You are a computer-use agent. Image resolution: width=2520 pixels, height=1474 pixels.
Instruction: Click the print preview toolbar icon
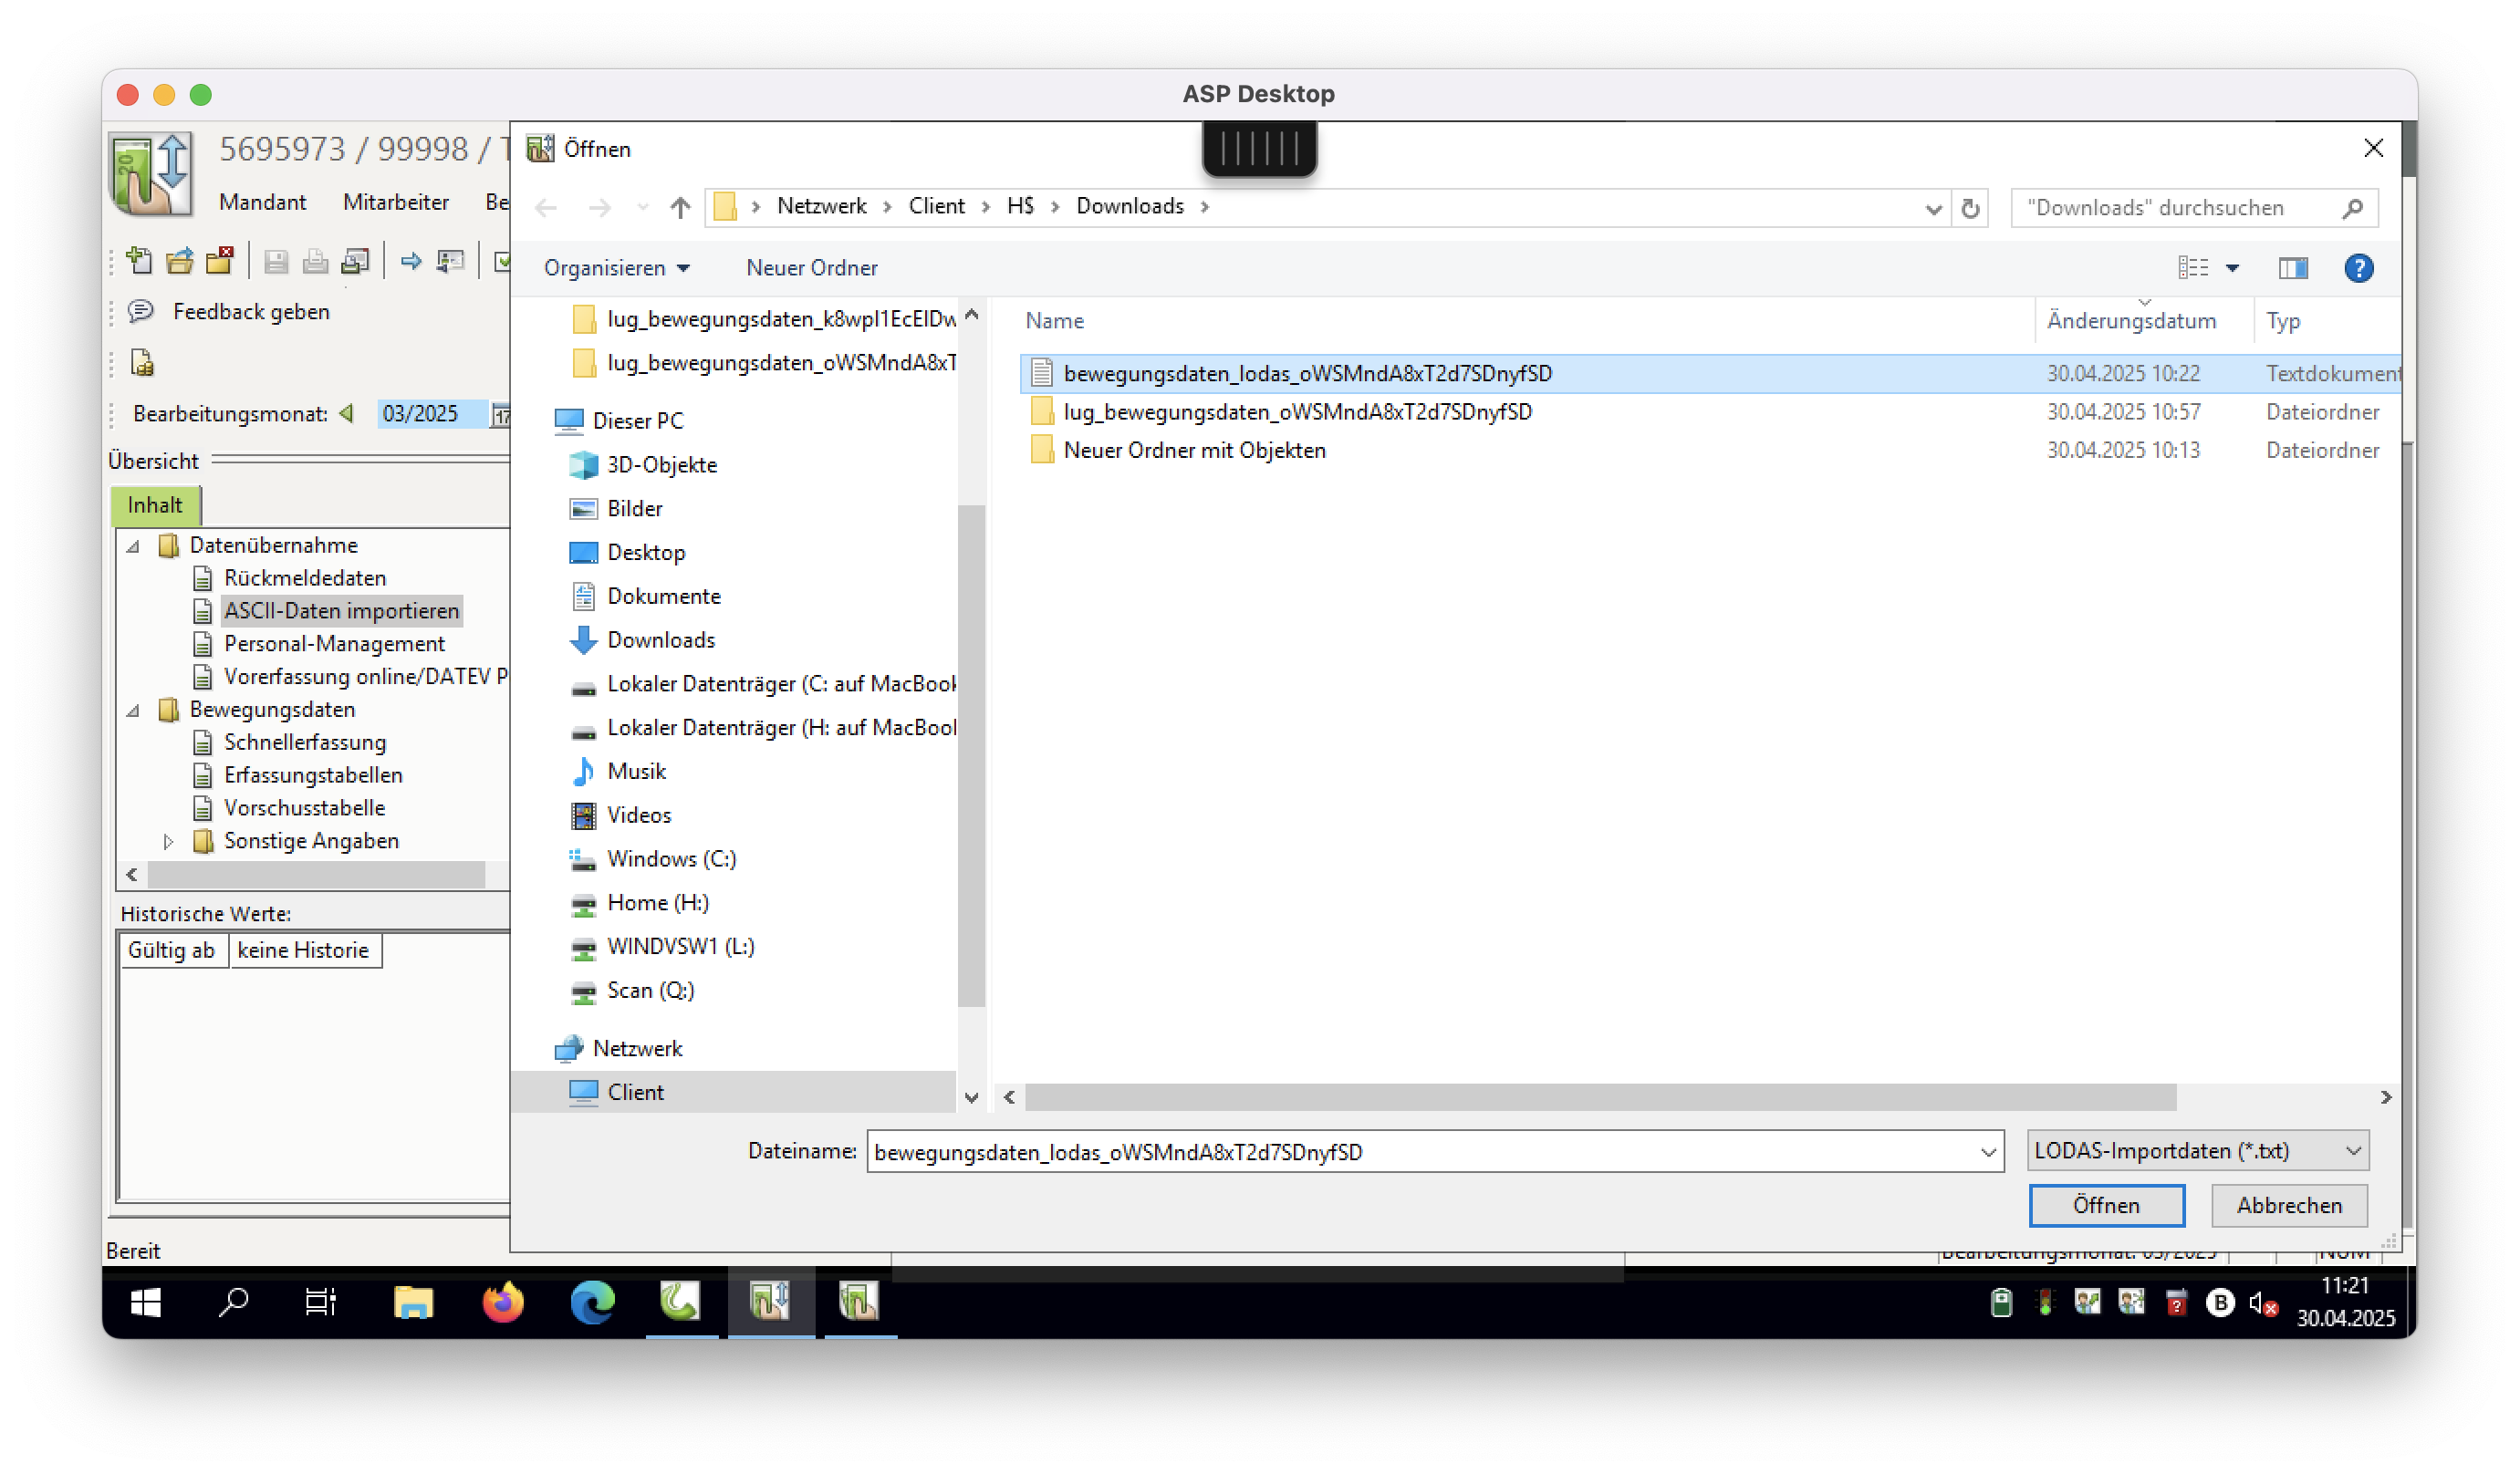click(x=355, y=261)
